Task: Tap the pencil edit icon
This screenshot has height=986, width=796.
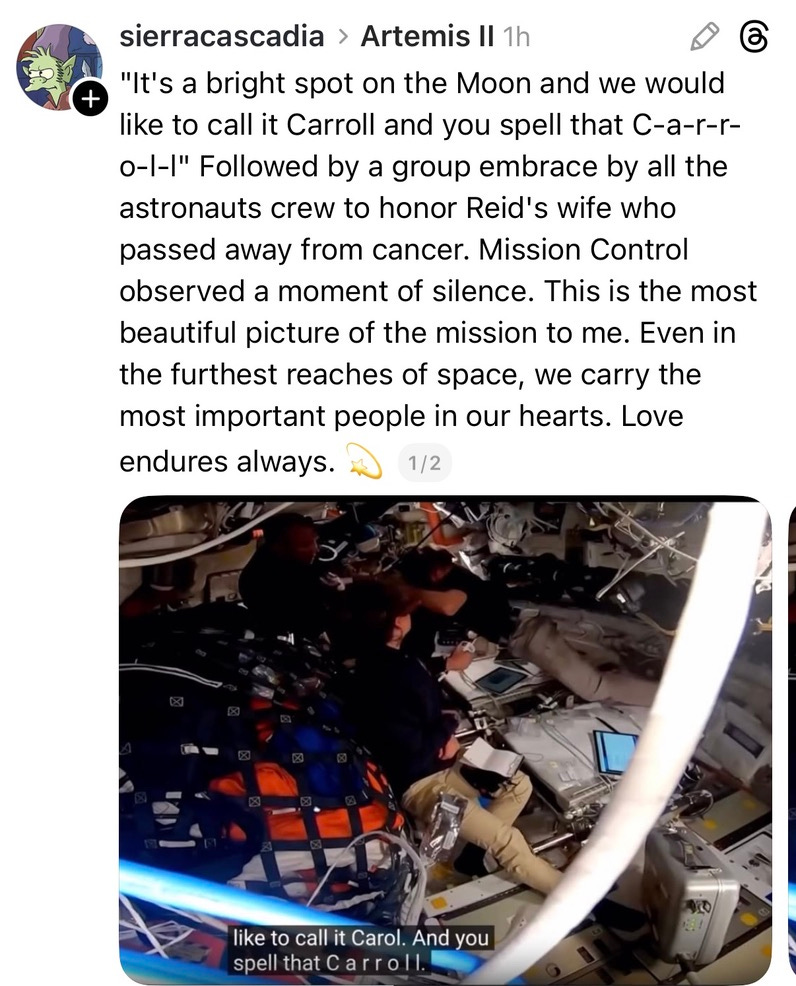Action: point(705,36)
